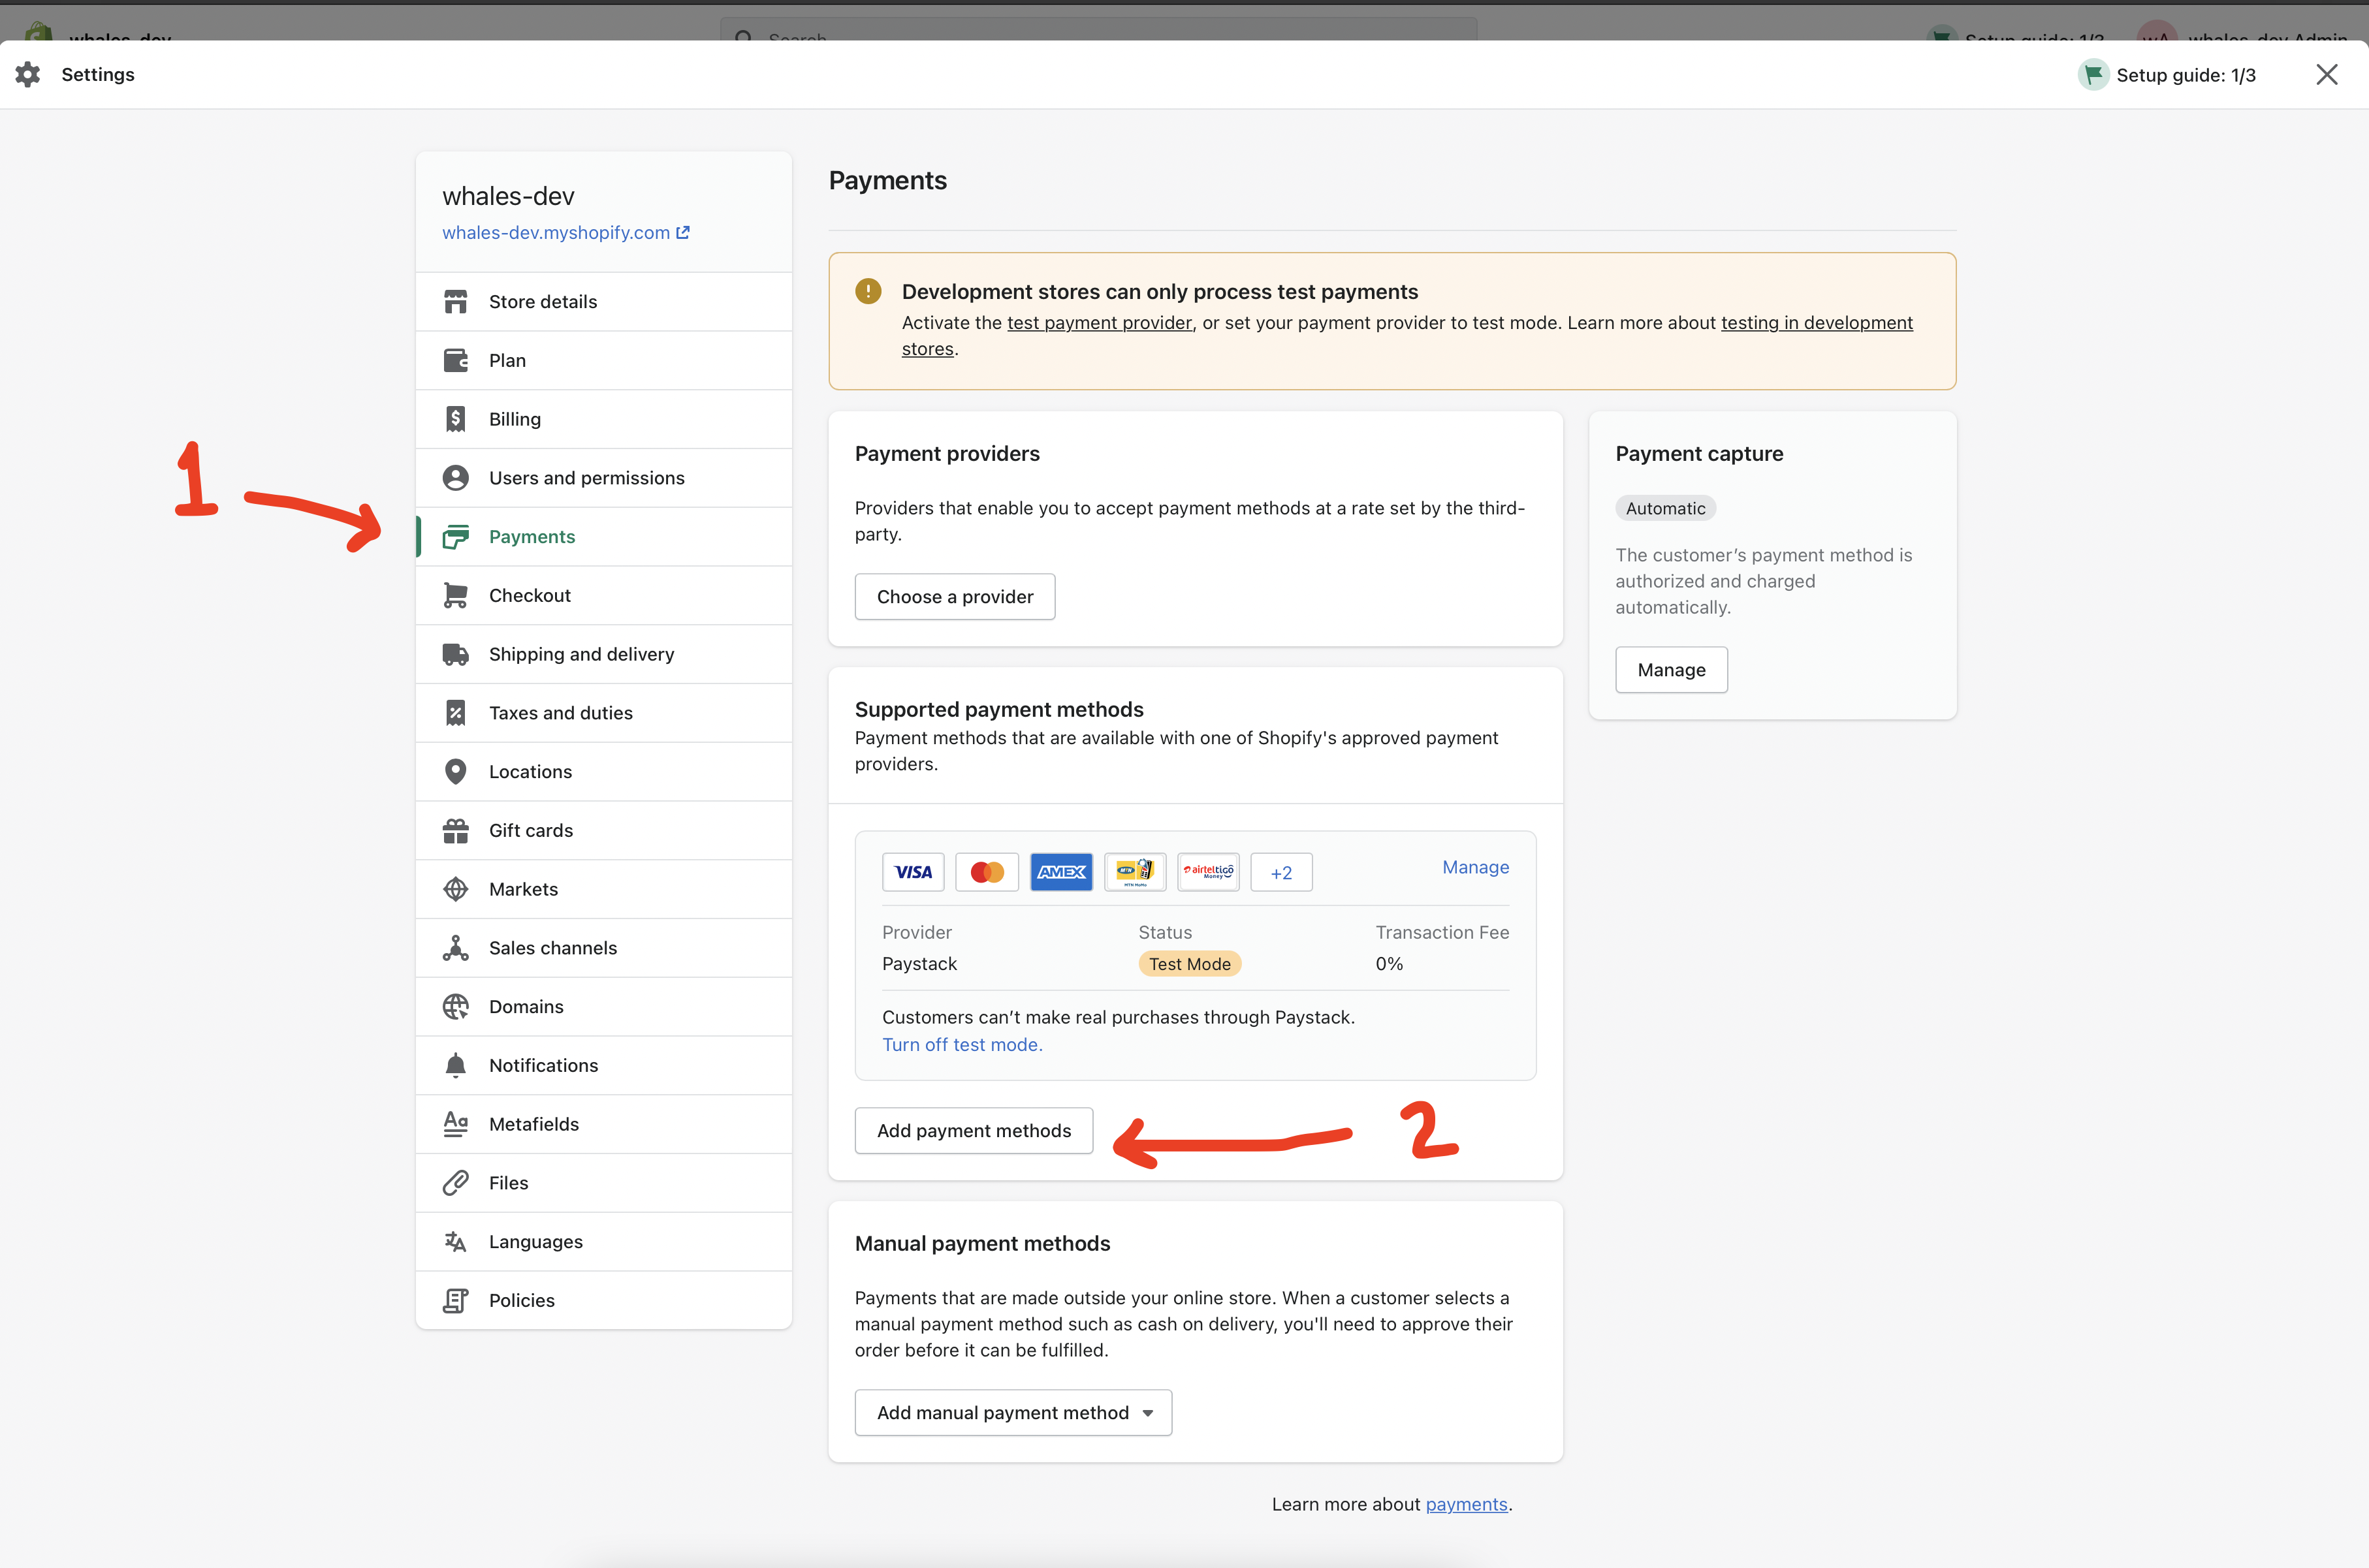Viewport: 2369px width, 1568px height.
Task: Click the Policies scroll icon
Action: click(455, 1300)
